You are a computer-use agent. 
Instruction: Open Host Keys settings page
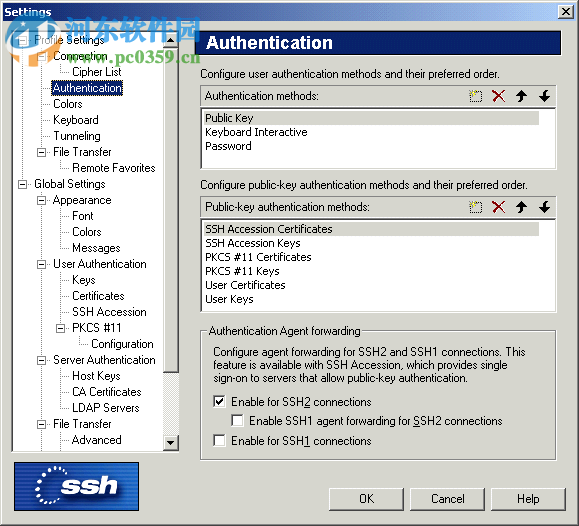click(96, 376)
